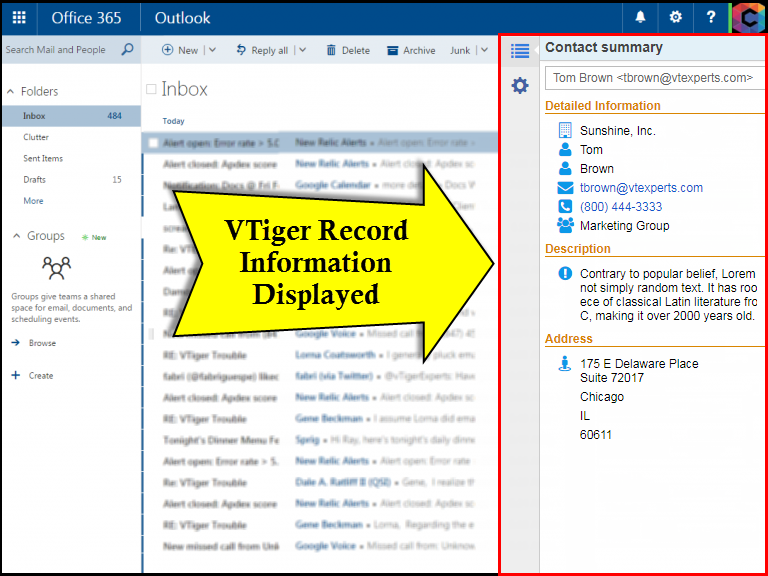The width and height of the screenshot is (768, 576).
Task: Click the address location pin icon
Action: [565, 364]
